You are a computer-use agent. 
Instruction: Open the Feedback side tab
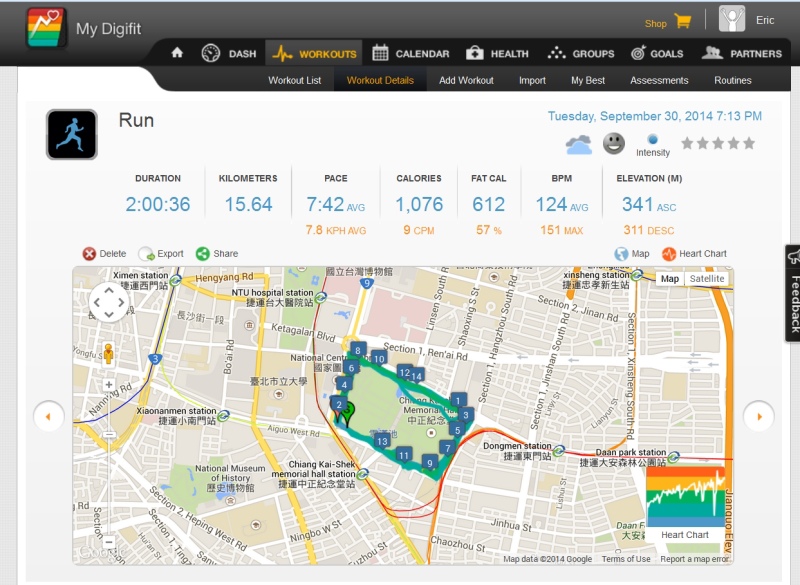pyautogui.click(x=792, y=293)
